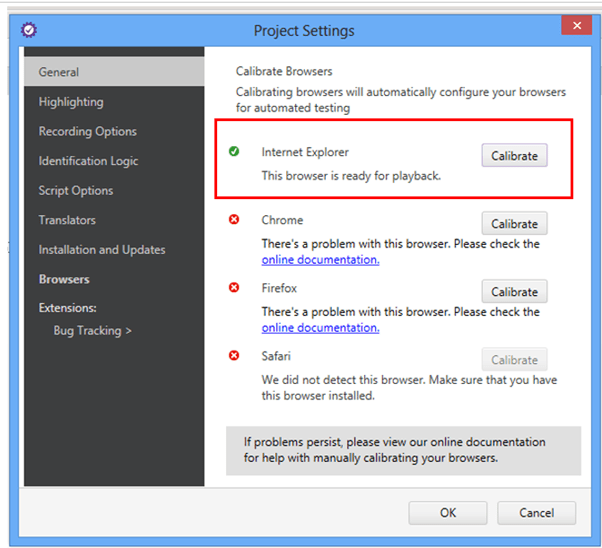
Task: Click the red error icon beside Firefox
Action: click(x=234, y=288)
